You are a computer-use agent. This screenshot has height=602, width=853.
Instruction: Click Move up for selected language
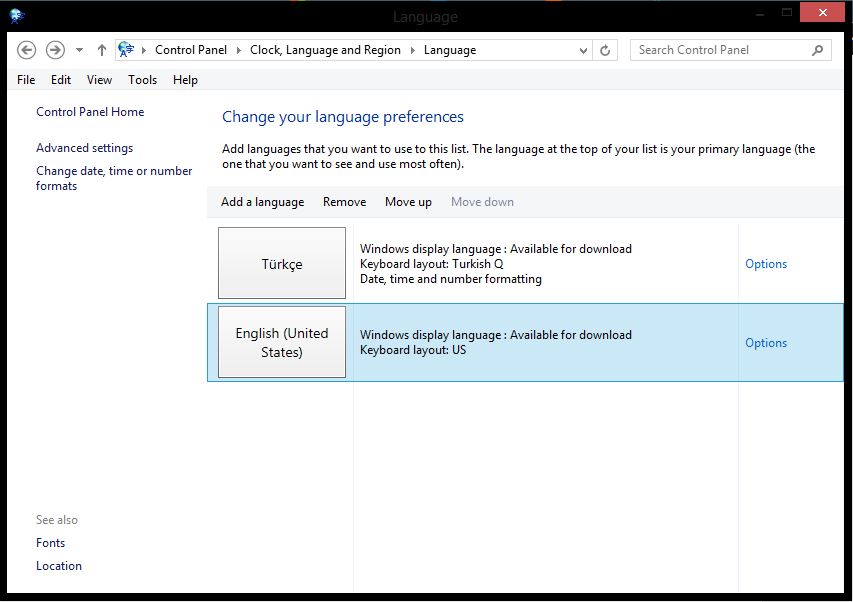408,202
